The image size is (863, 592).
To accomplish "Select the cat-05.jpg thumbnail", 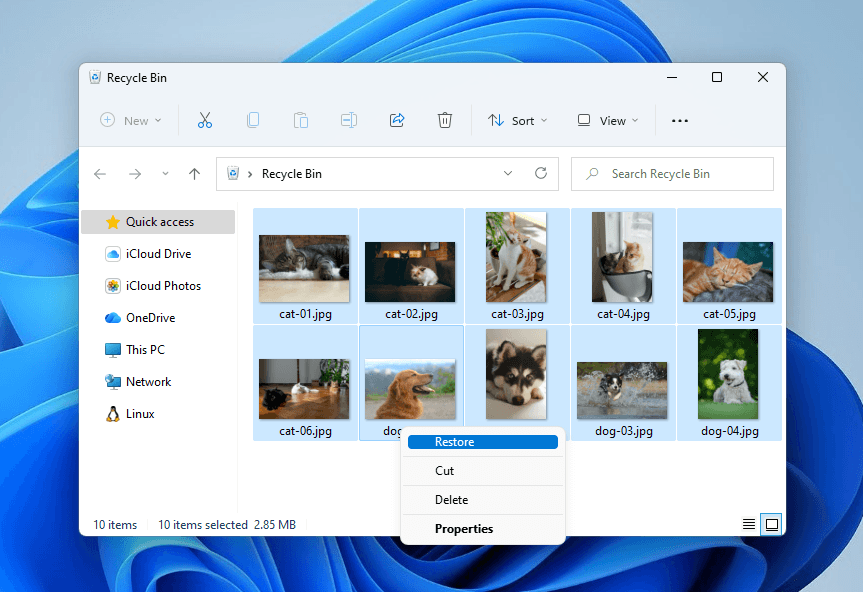I will click(x=728, y=272).
